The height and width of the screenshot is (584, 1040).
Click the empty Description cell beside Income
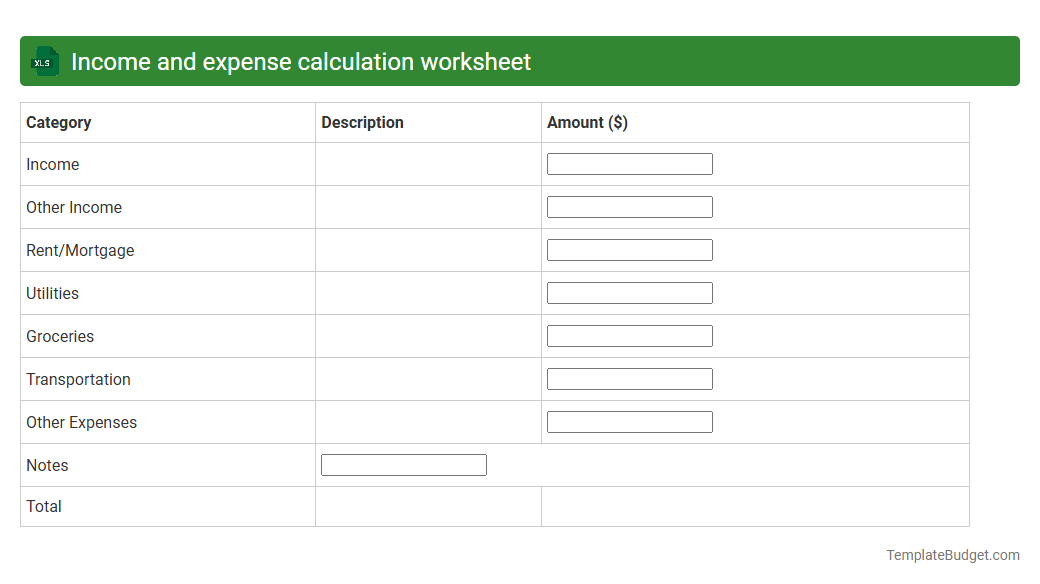pyautogui.click(x=428, y=164)
